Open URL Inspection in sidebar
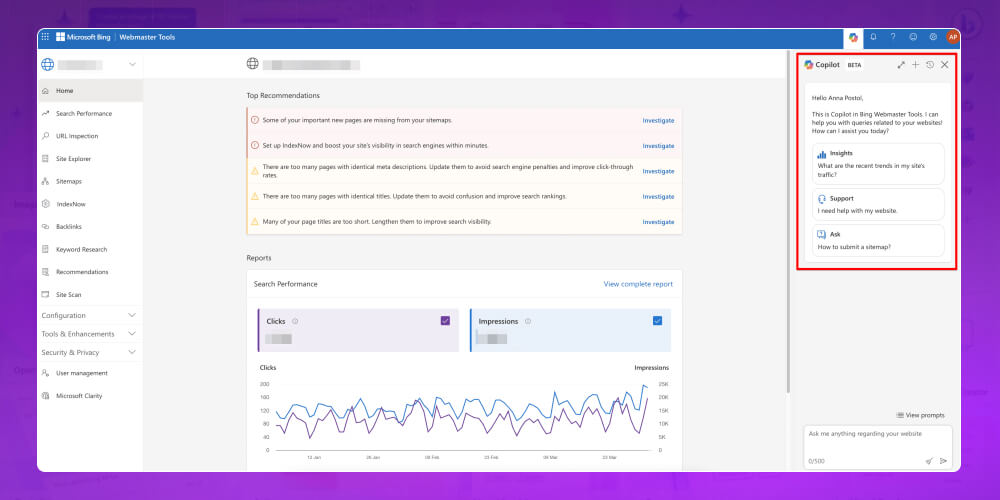The image size is (1000, 500). pyautogui.click(x=90, y=136)
